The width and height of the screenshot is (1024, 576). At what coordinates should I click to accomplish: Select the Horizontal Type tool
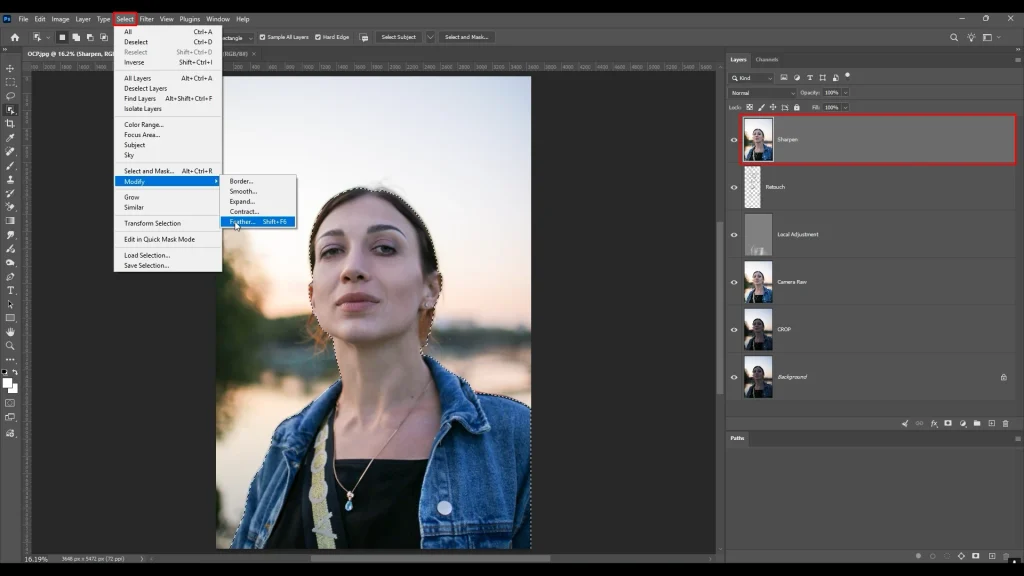(10, 290)
